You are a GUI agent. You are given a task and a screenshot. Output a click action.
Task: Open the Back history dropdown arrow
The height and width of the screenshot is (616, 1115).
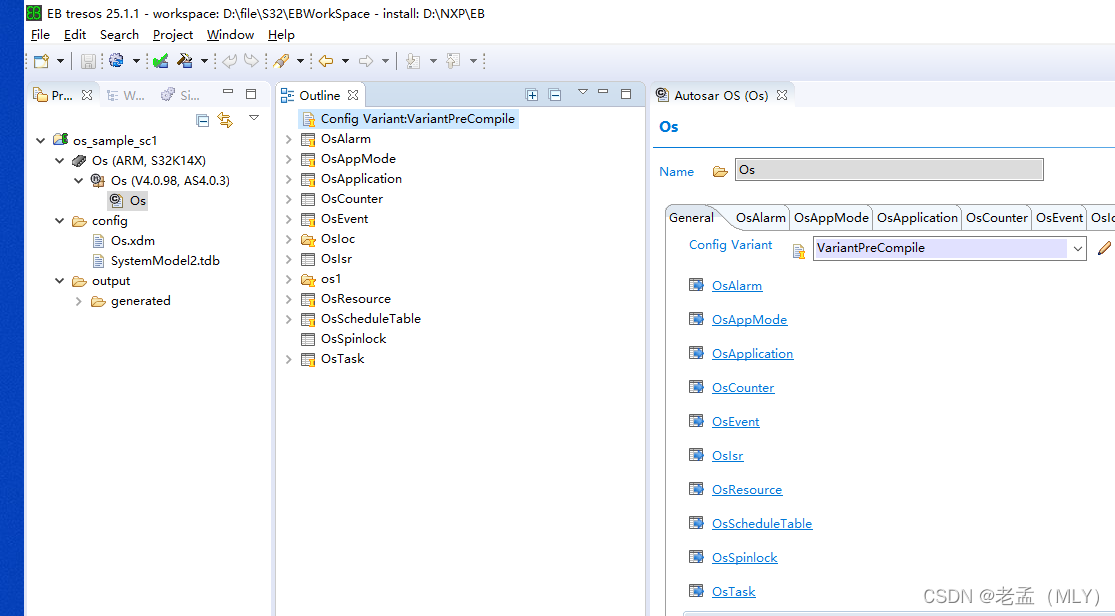[x=345, y=61]
